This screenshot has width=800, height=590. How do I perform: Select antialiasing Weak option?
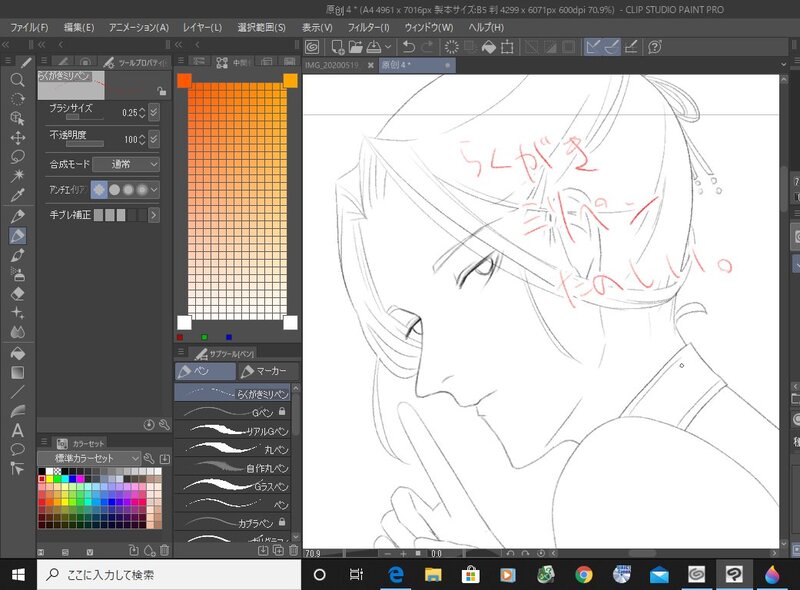pos(114,190)
